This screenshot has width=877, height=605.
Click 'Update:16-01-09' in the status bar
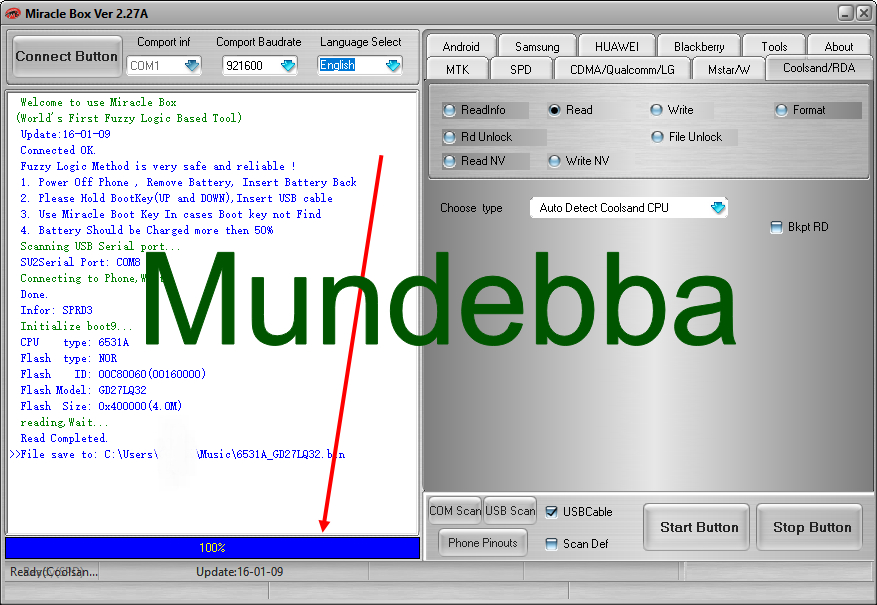coord(239,572)
